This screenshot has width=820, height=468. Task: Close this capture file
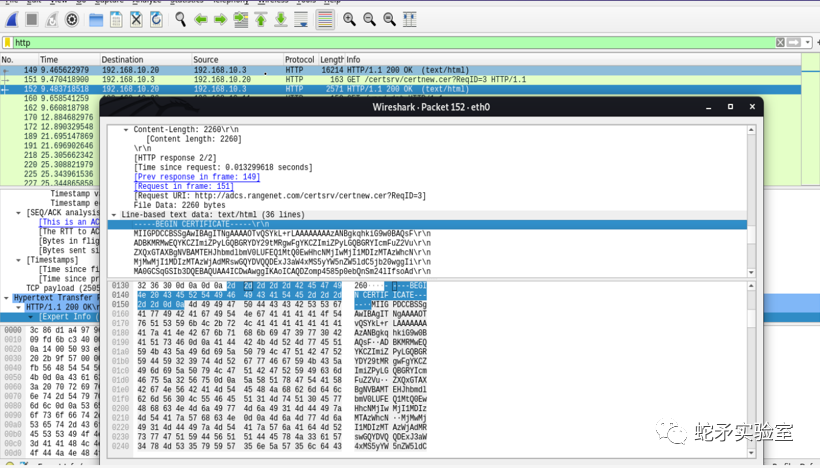point(136,20)
